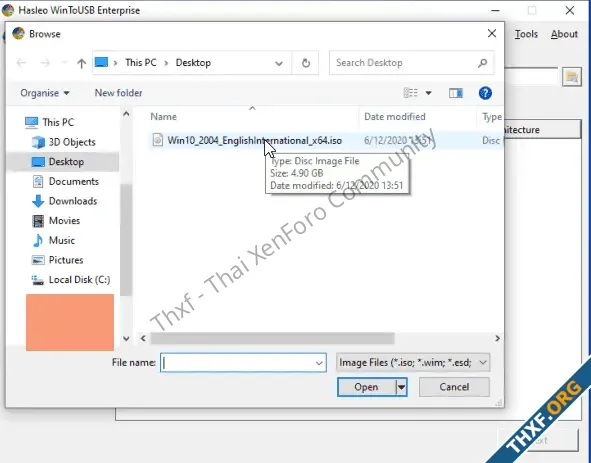Click the Cancel button
Viewport: 591px width, 463px height.
pyautogui.click(x=454, y=387)
